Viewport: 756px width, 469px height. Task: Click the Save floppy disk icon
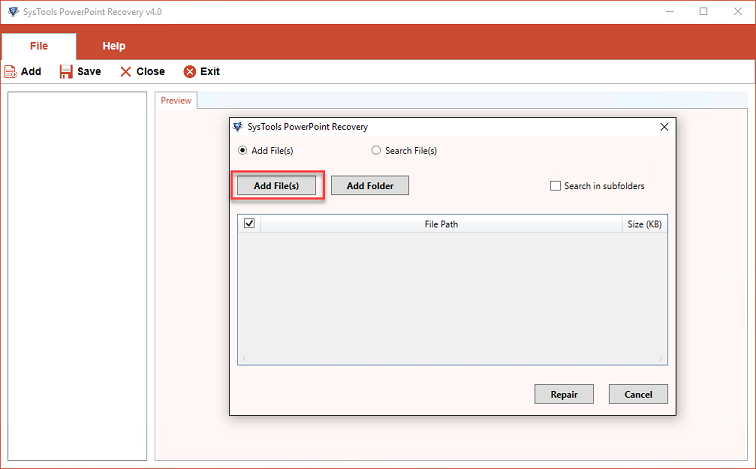[66, 72]
